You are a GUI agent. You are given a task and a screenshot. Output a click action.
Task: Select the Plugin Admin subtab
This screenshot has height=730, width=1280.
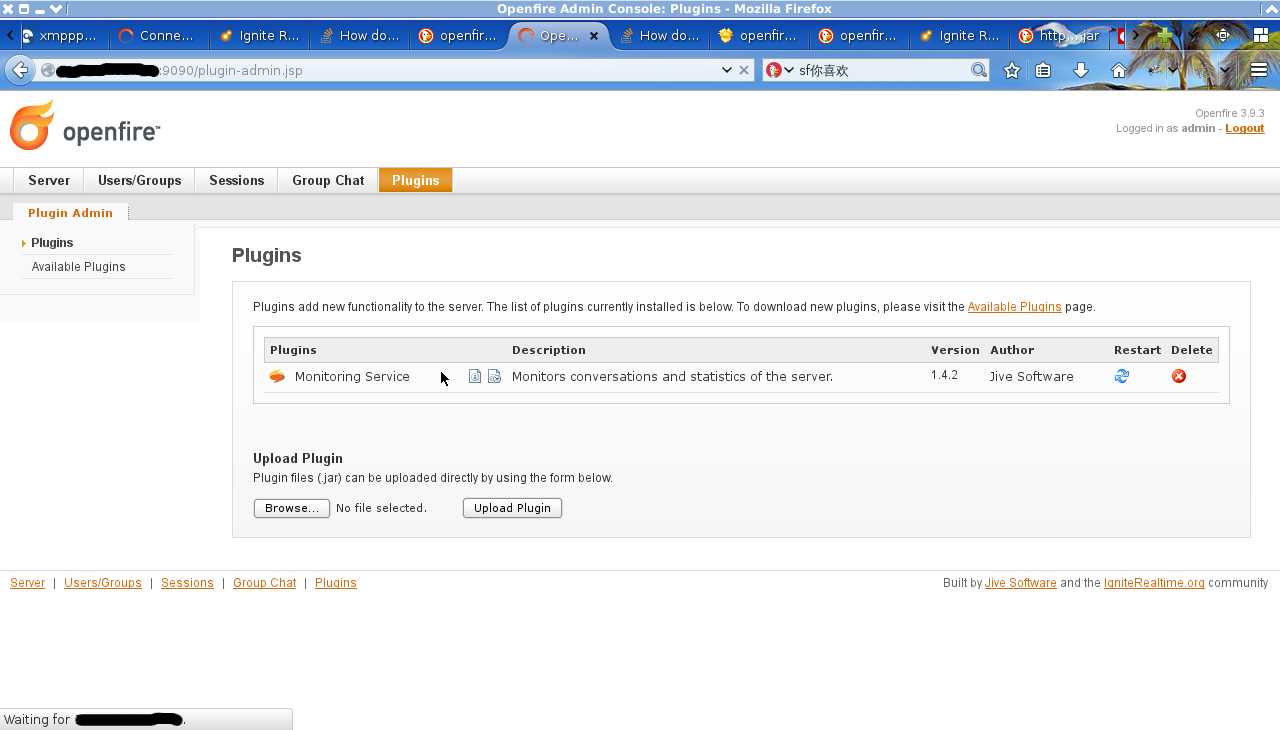(x=70, y=213)
